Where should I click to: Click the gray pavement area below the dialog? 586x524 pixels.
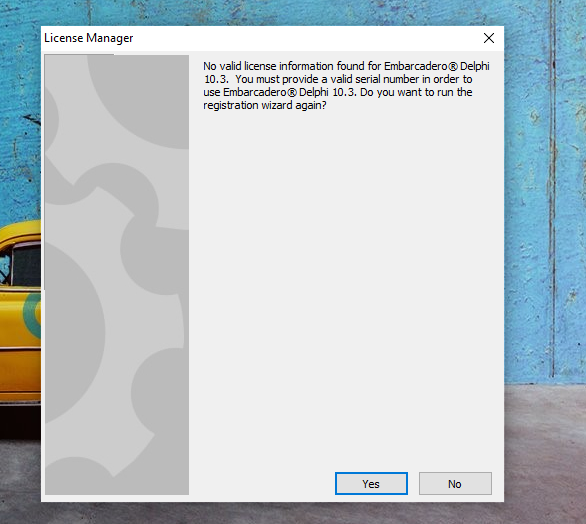[x=292, y=513]
